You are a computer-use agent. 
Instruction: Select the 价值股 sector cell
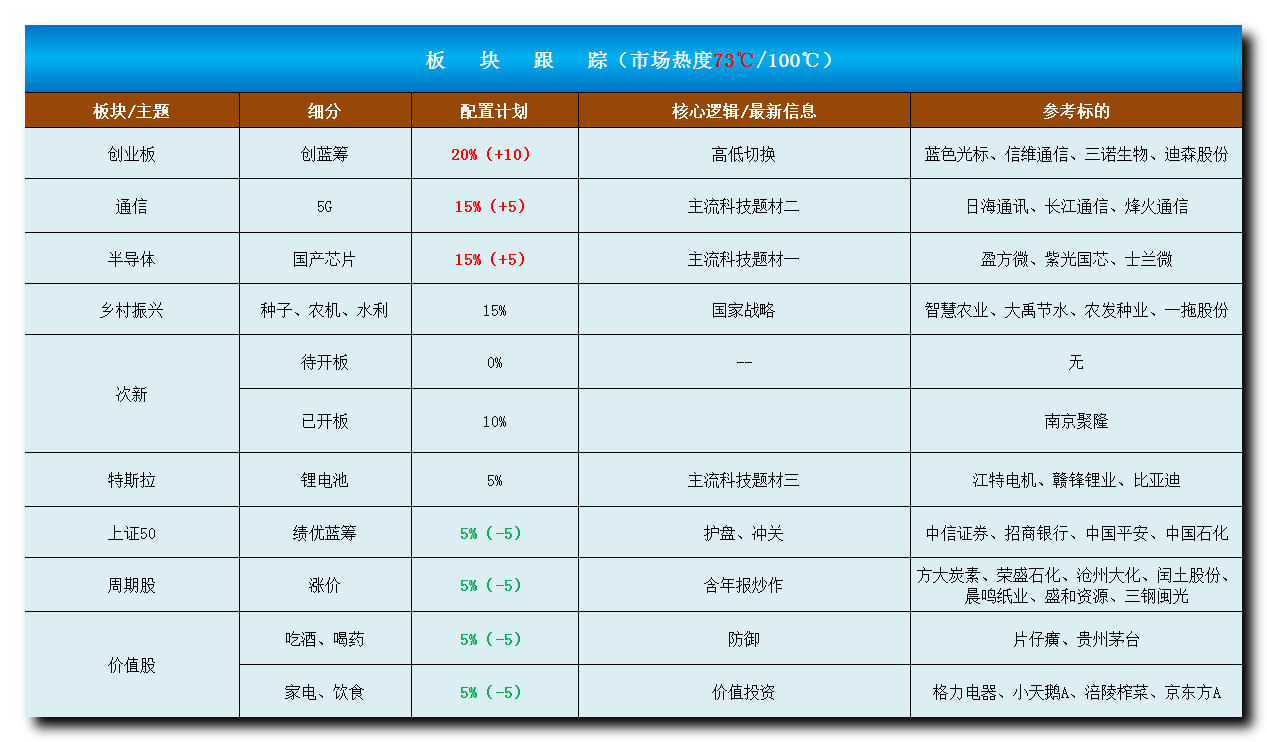(132, 665)
